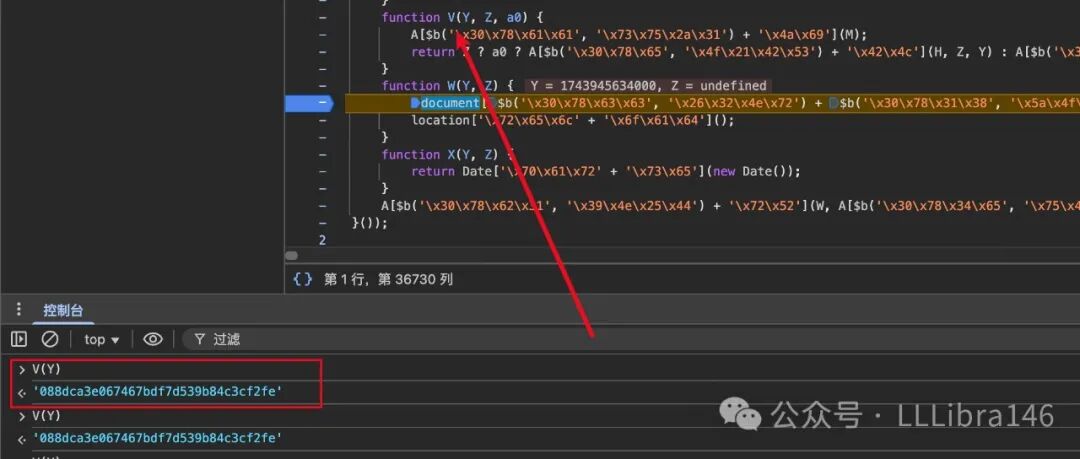Image resolution: width=1080 pixels, height=459 pixels.
Task: Toggle the console sidebar panel icon
Action: click(x=19, y=339)
